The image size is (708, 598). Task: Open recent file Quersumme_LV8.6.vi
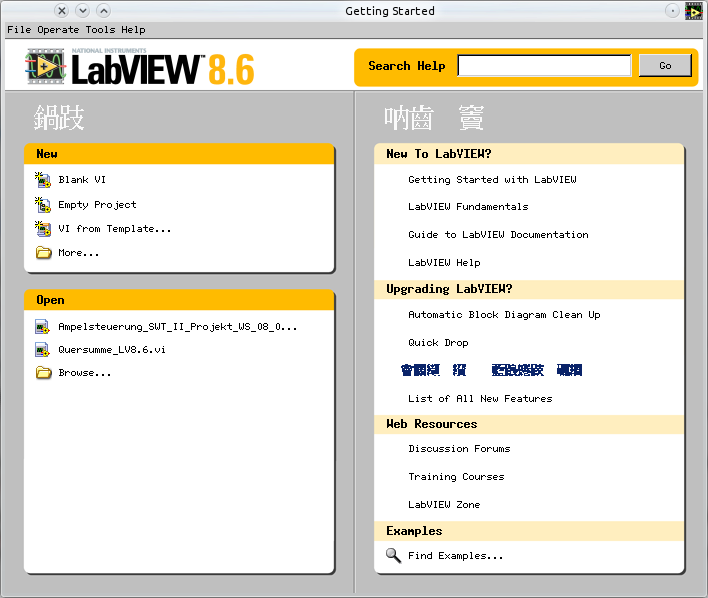click(112, 350)
